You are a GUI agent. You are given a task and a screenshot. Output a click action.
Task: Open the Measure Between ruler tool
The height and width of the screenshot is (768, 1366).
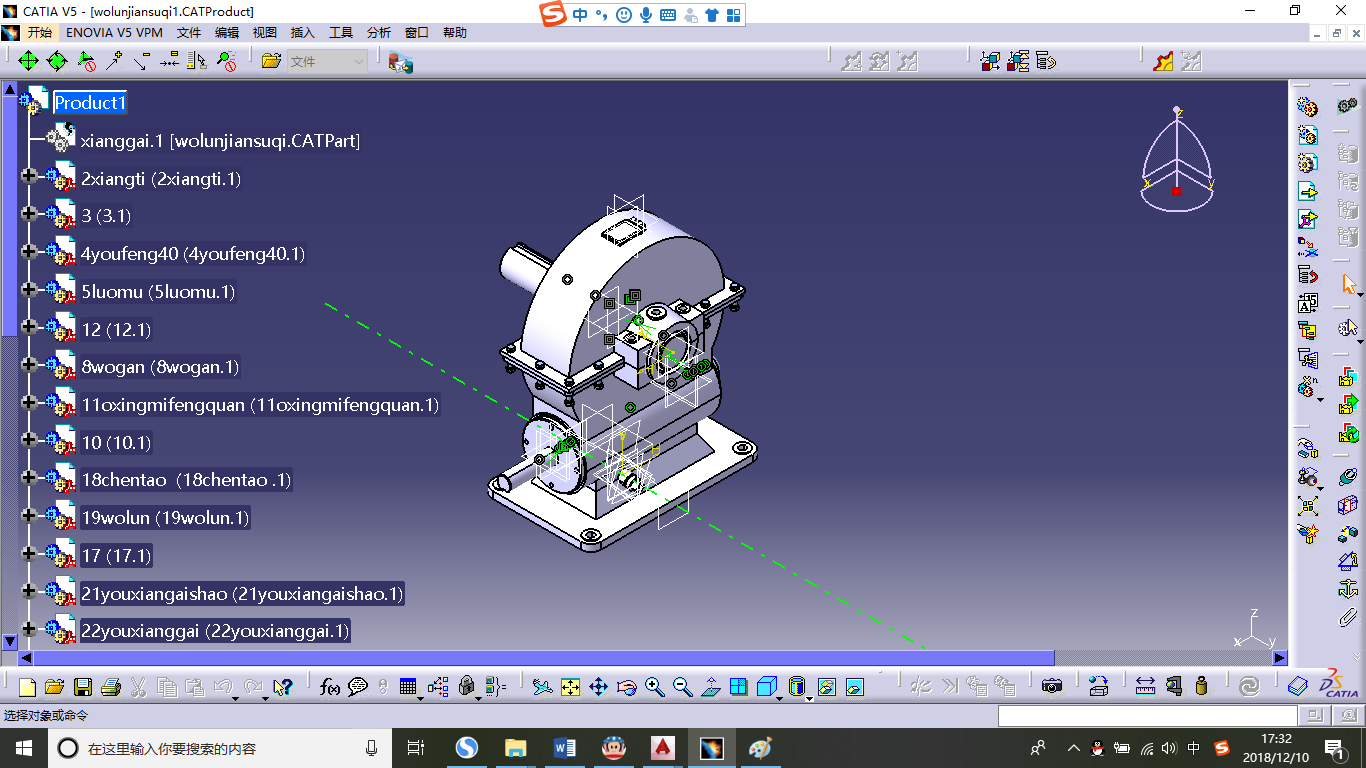[1145, 687]
